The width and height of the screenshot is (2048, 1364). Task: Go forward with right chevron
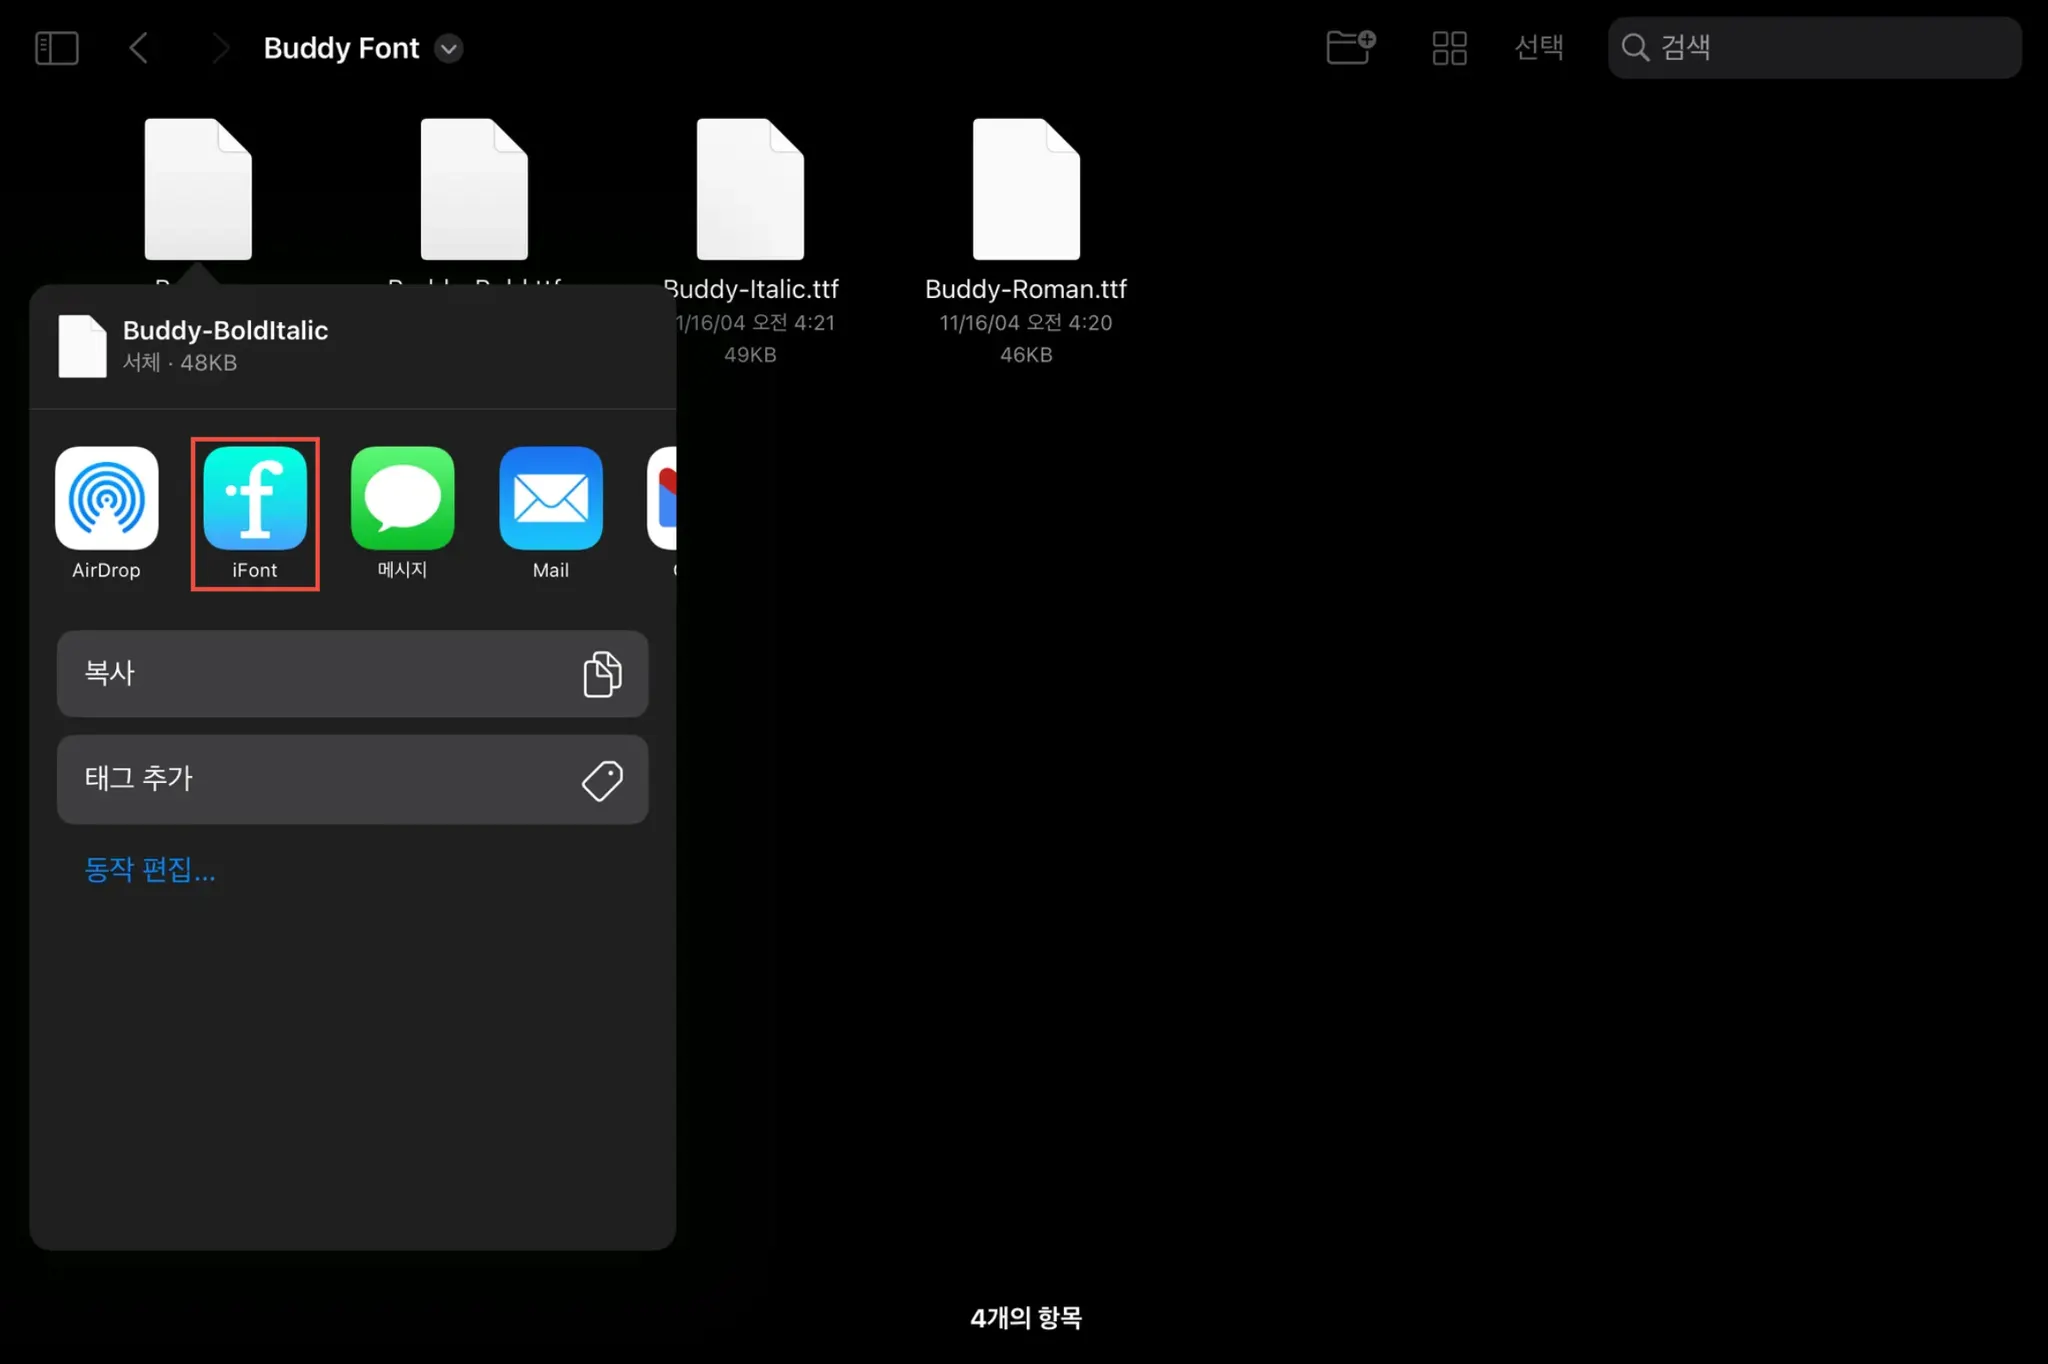[220, 48]
